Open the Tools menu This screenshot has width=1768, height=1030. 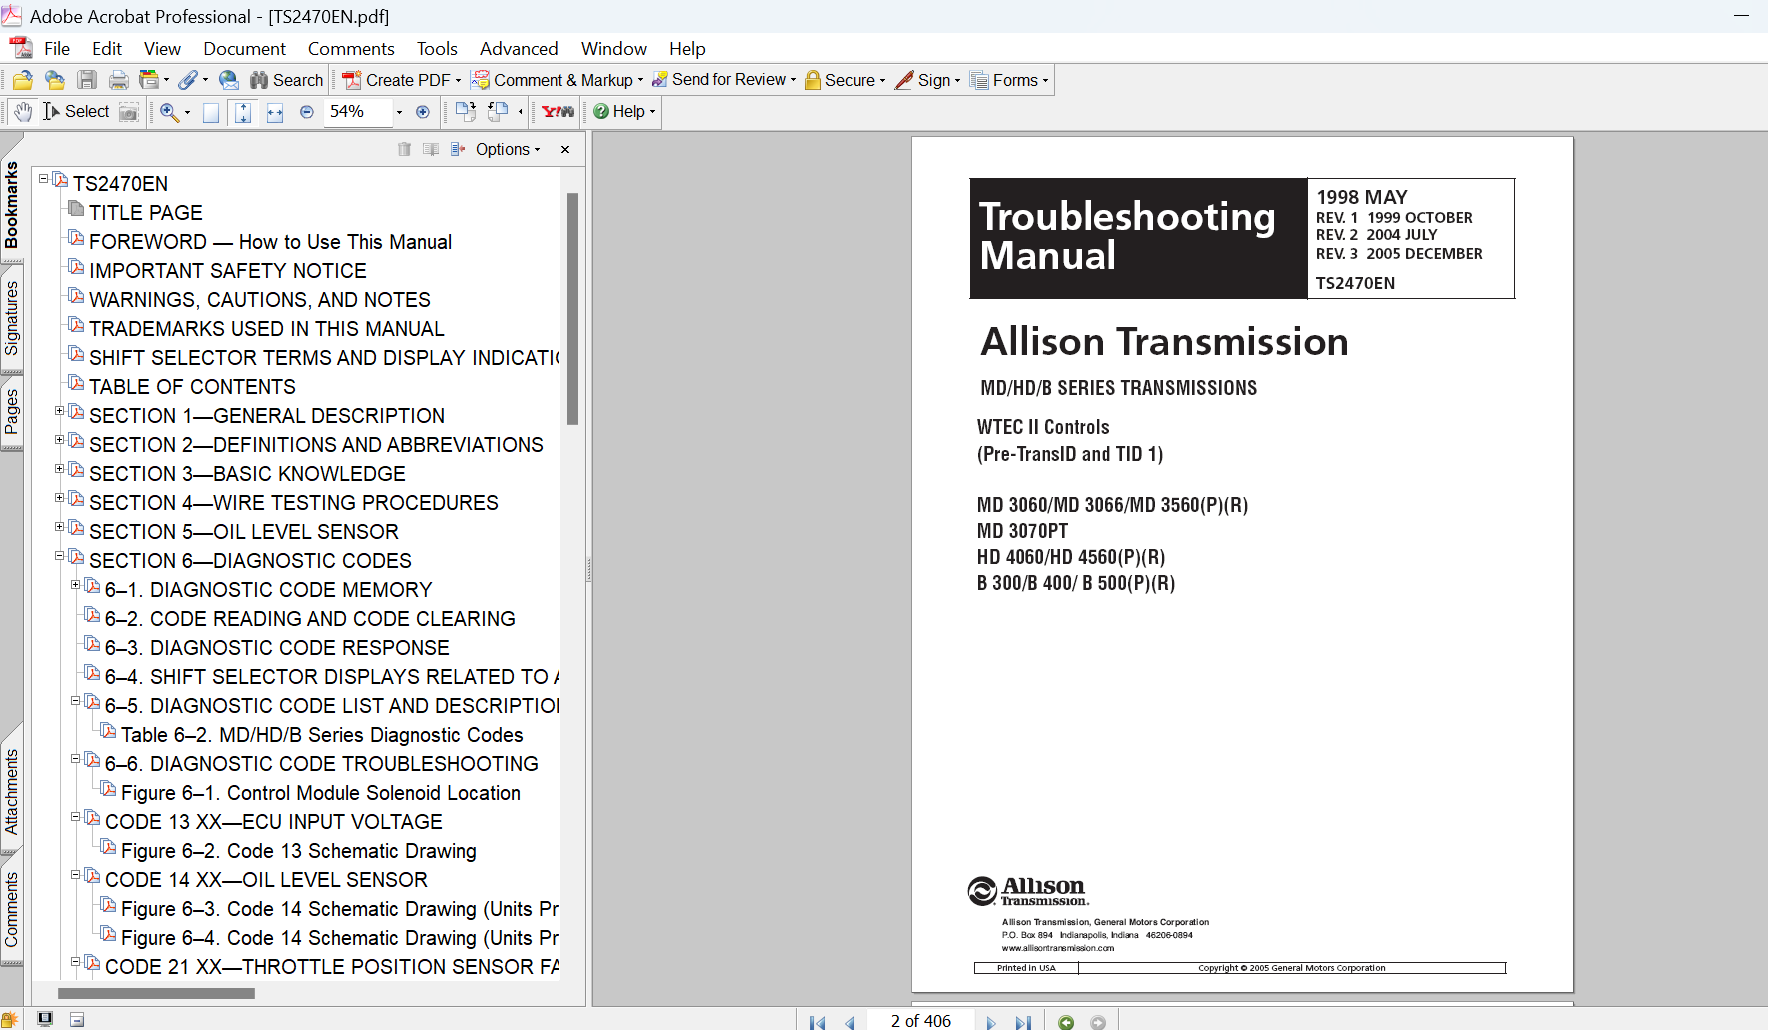pyautogui.click(x=437, y=49)
